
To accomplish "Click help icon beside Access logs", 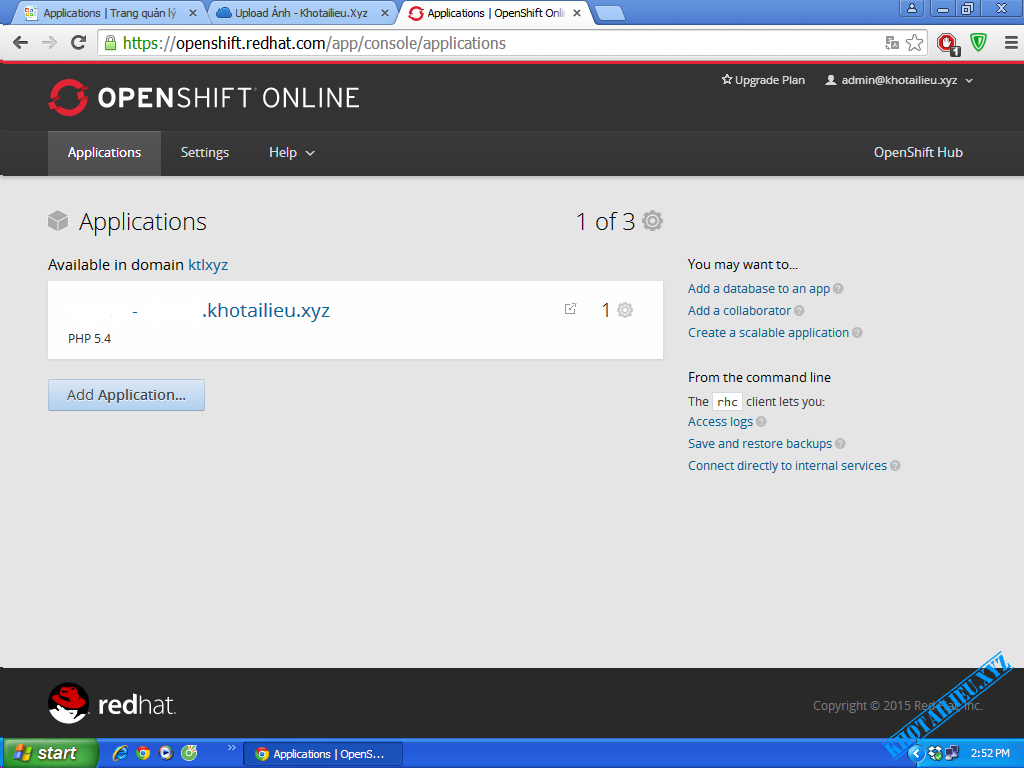I will pyautogui.click(x=762, y=422).
